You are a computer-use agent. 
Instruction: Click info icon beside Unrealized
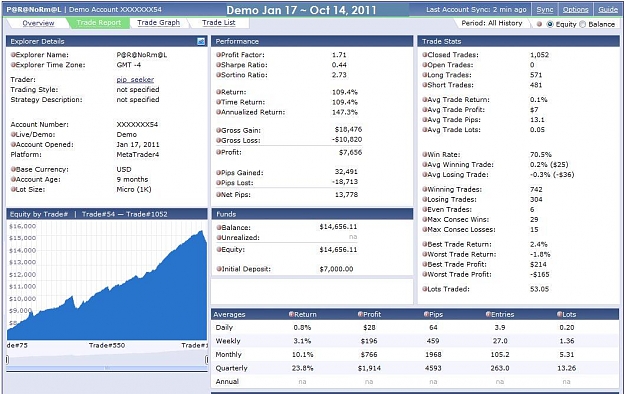(x=218, y=237)
